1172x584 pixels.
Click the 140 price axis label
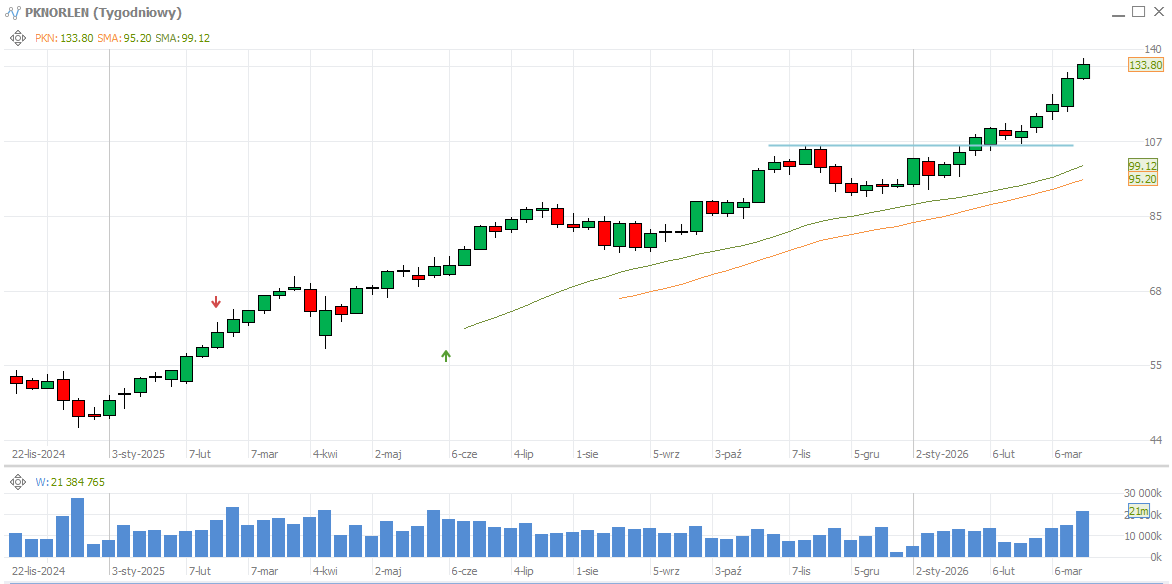1153,49
